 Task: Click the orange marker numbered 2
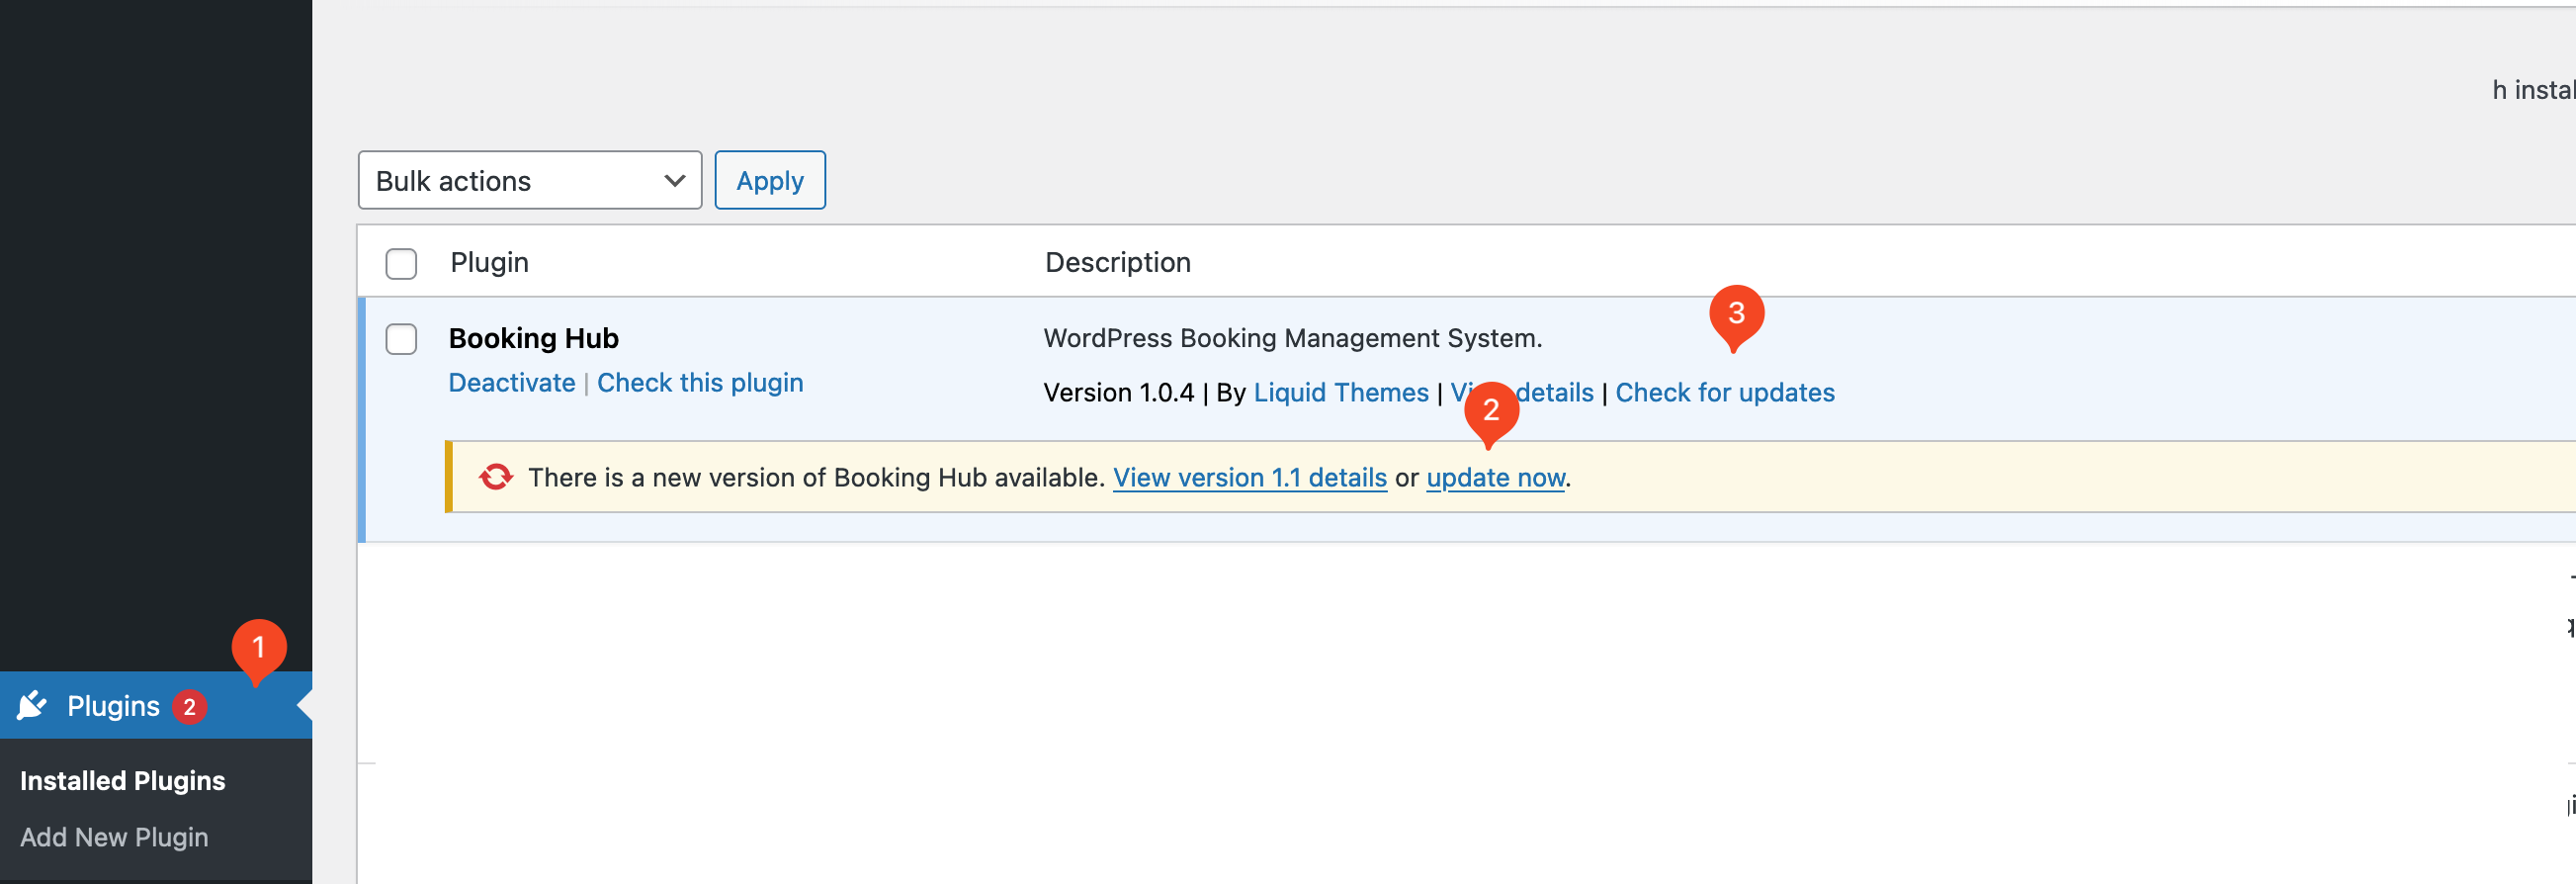[x=1490, y=410]
